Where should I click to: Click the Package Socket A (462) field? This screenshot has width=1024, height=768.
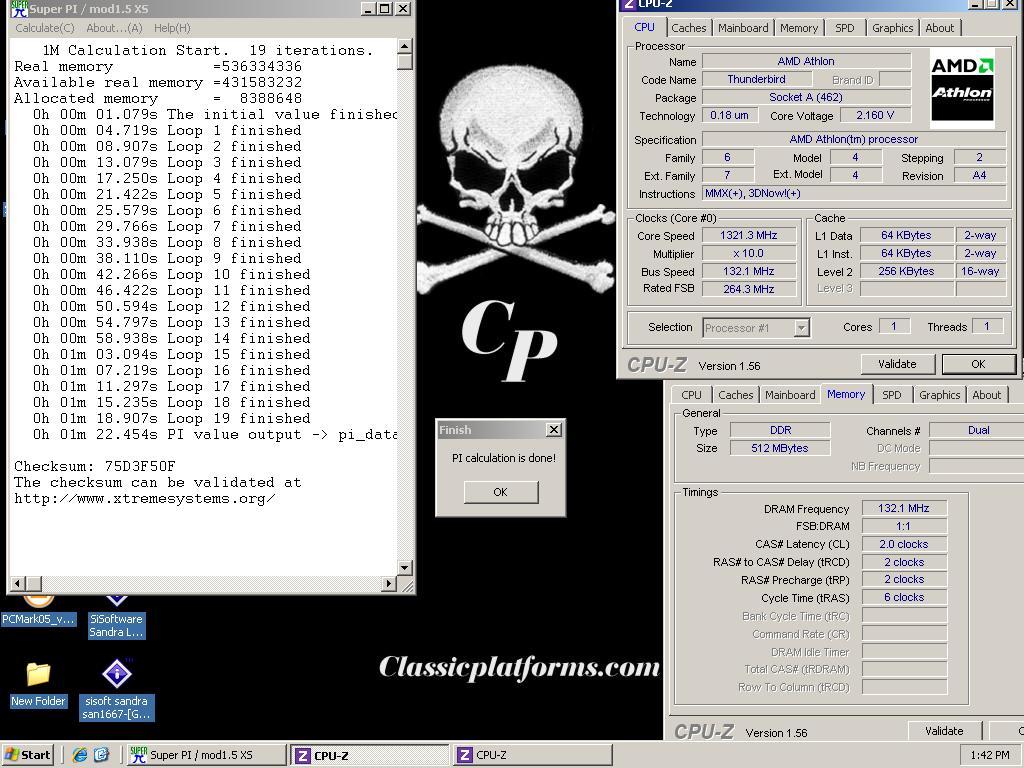point(806,97)
